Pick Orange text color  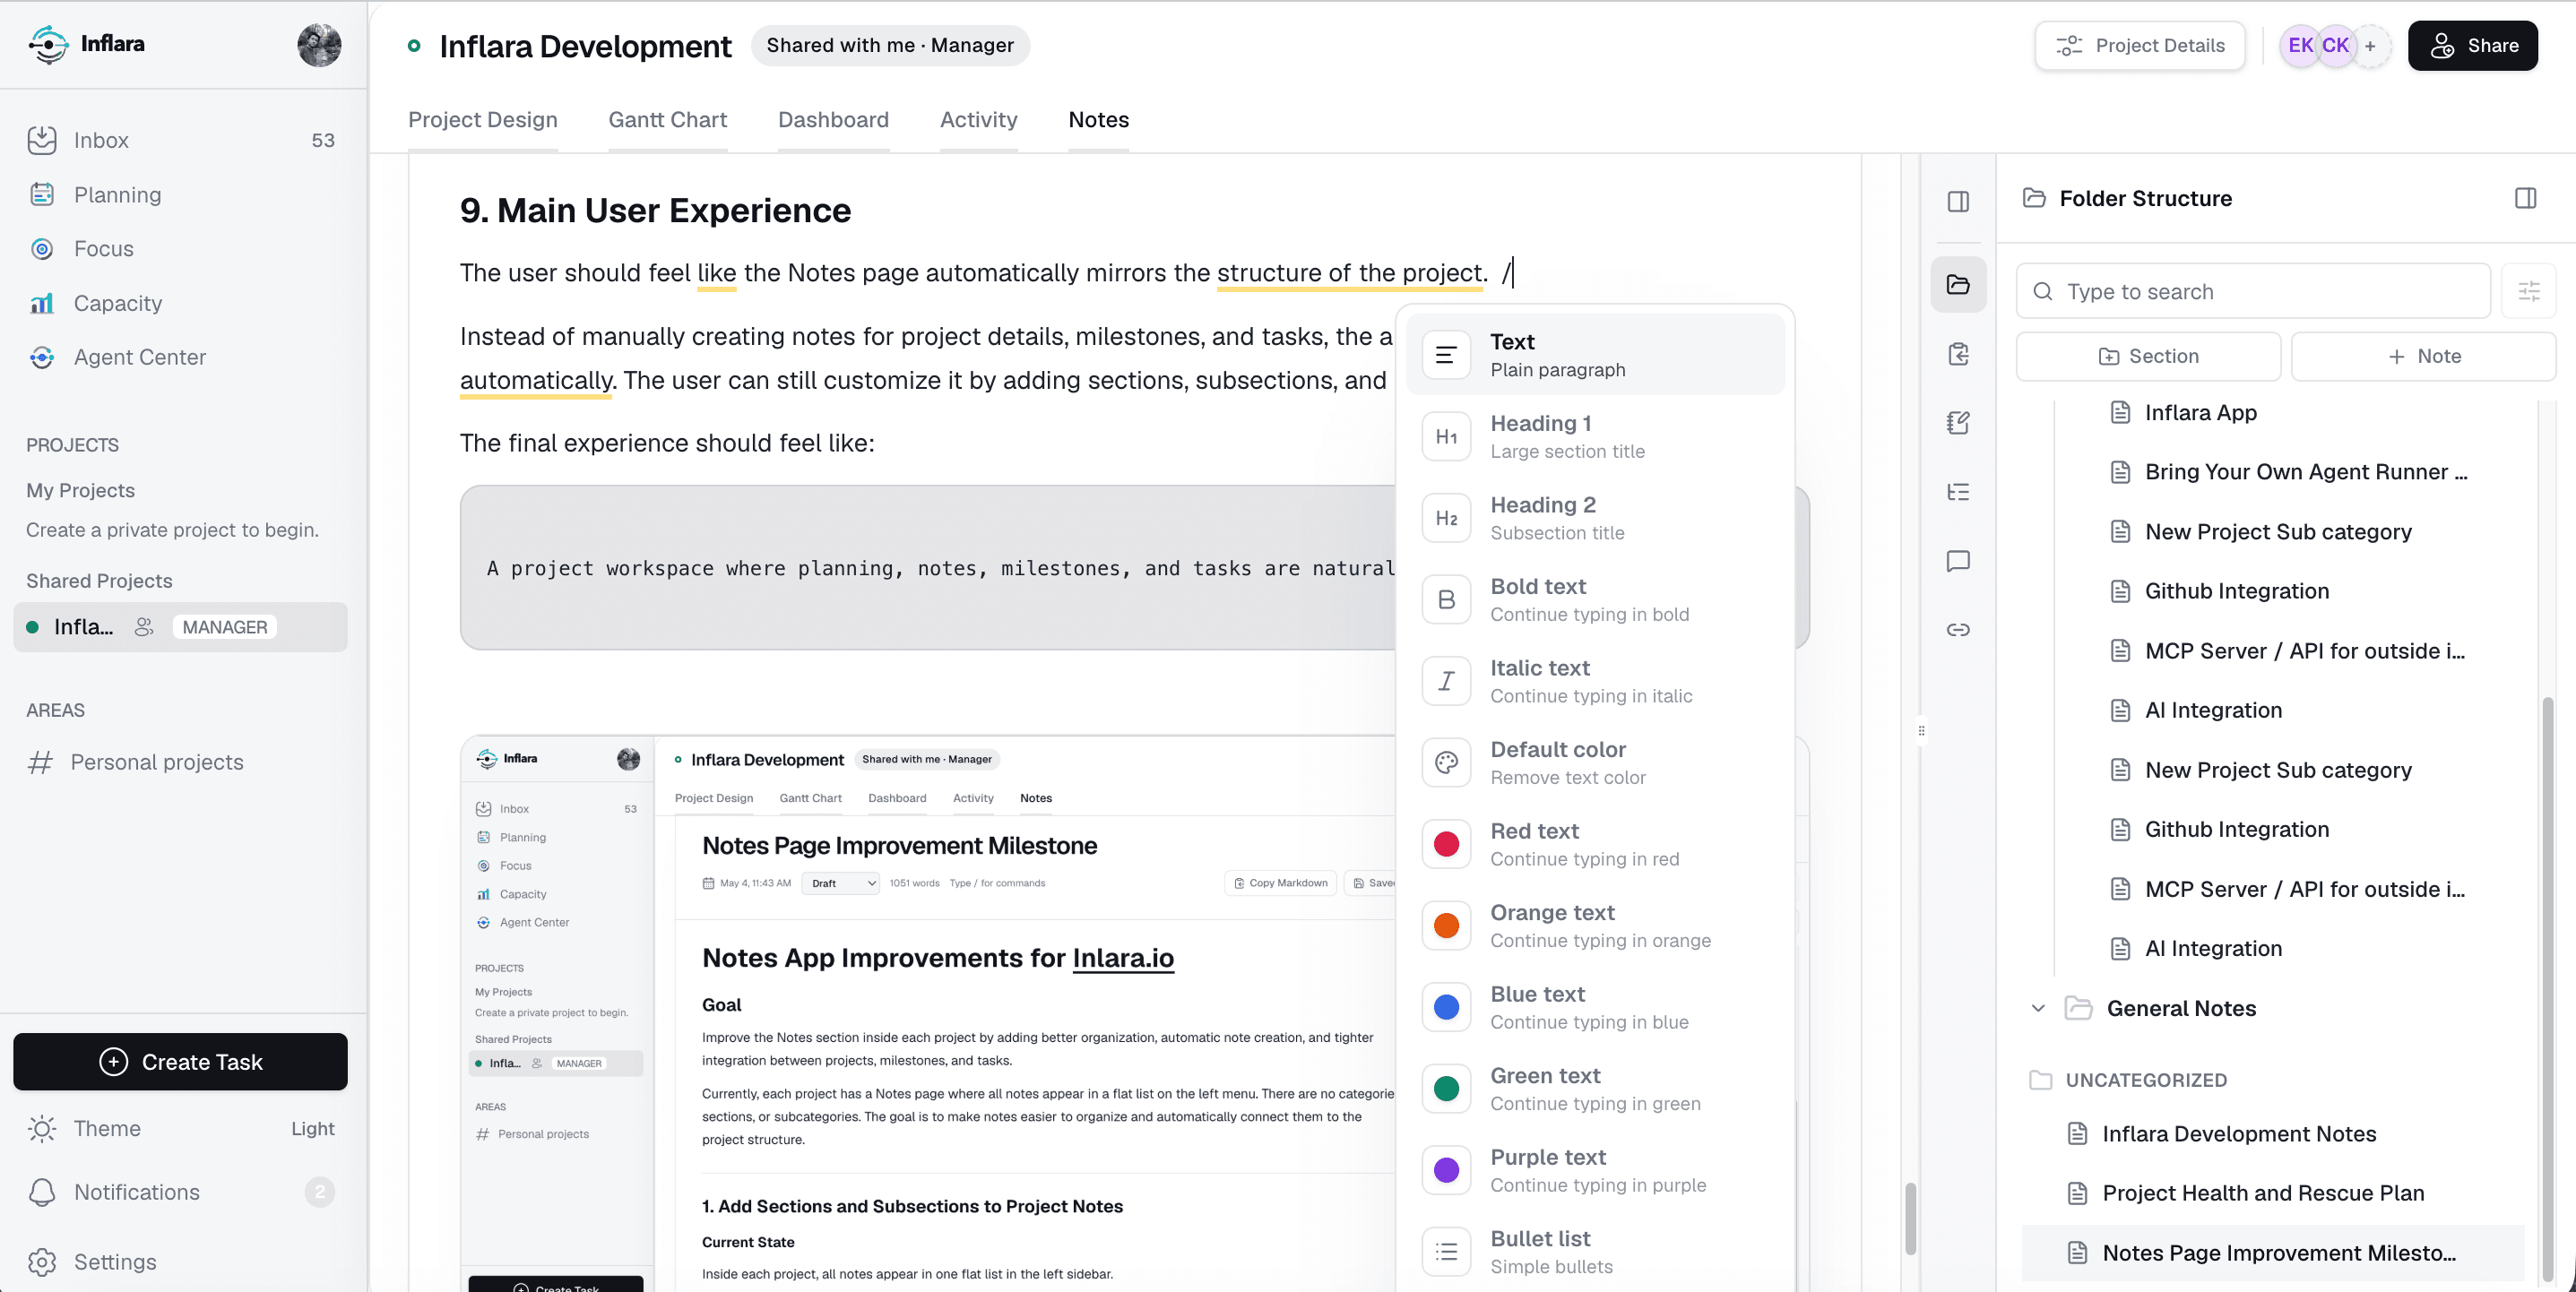point(1595,925)
